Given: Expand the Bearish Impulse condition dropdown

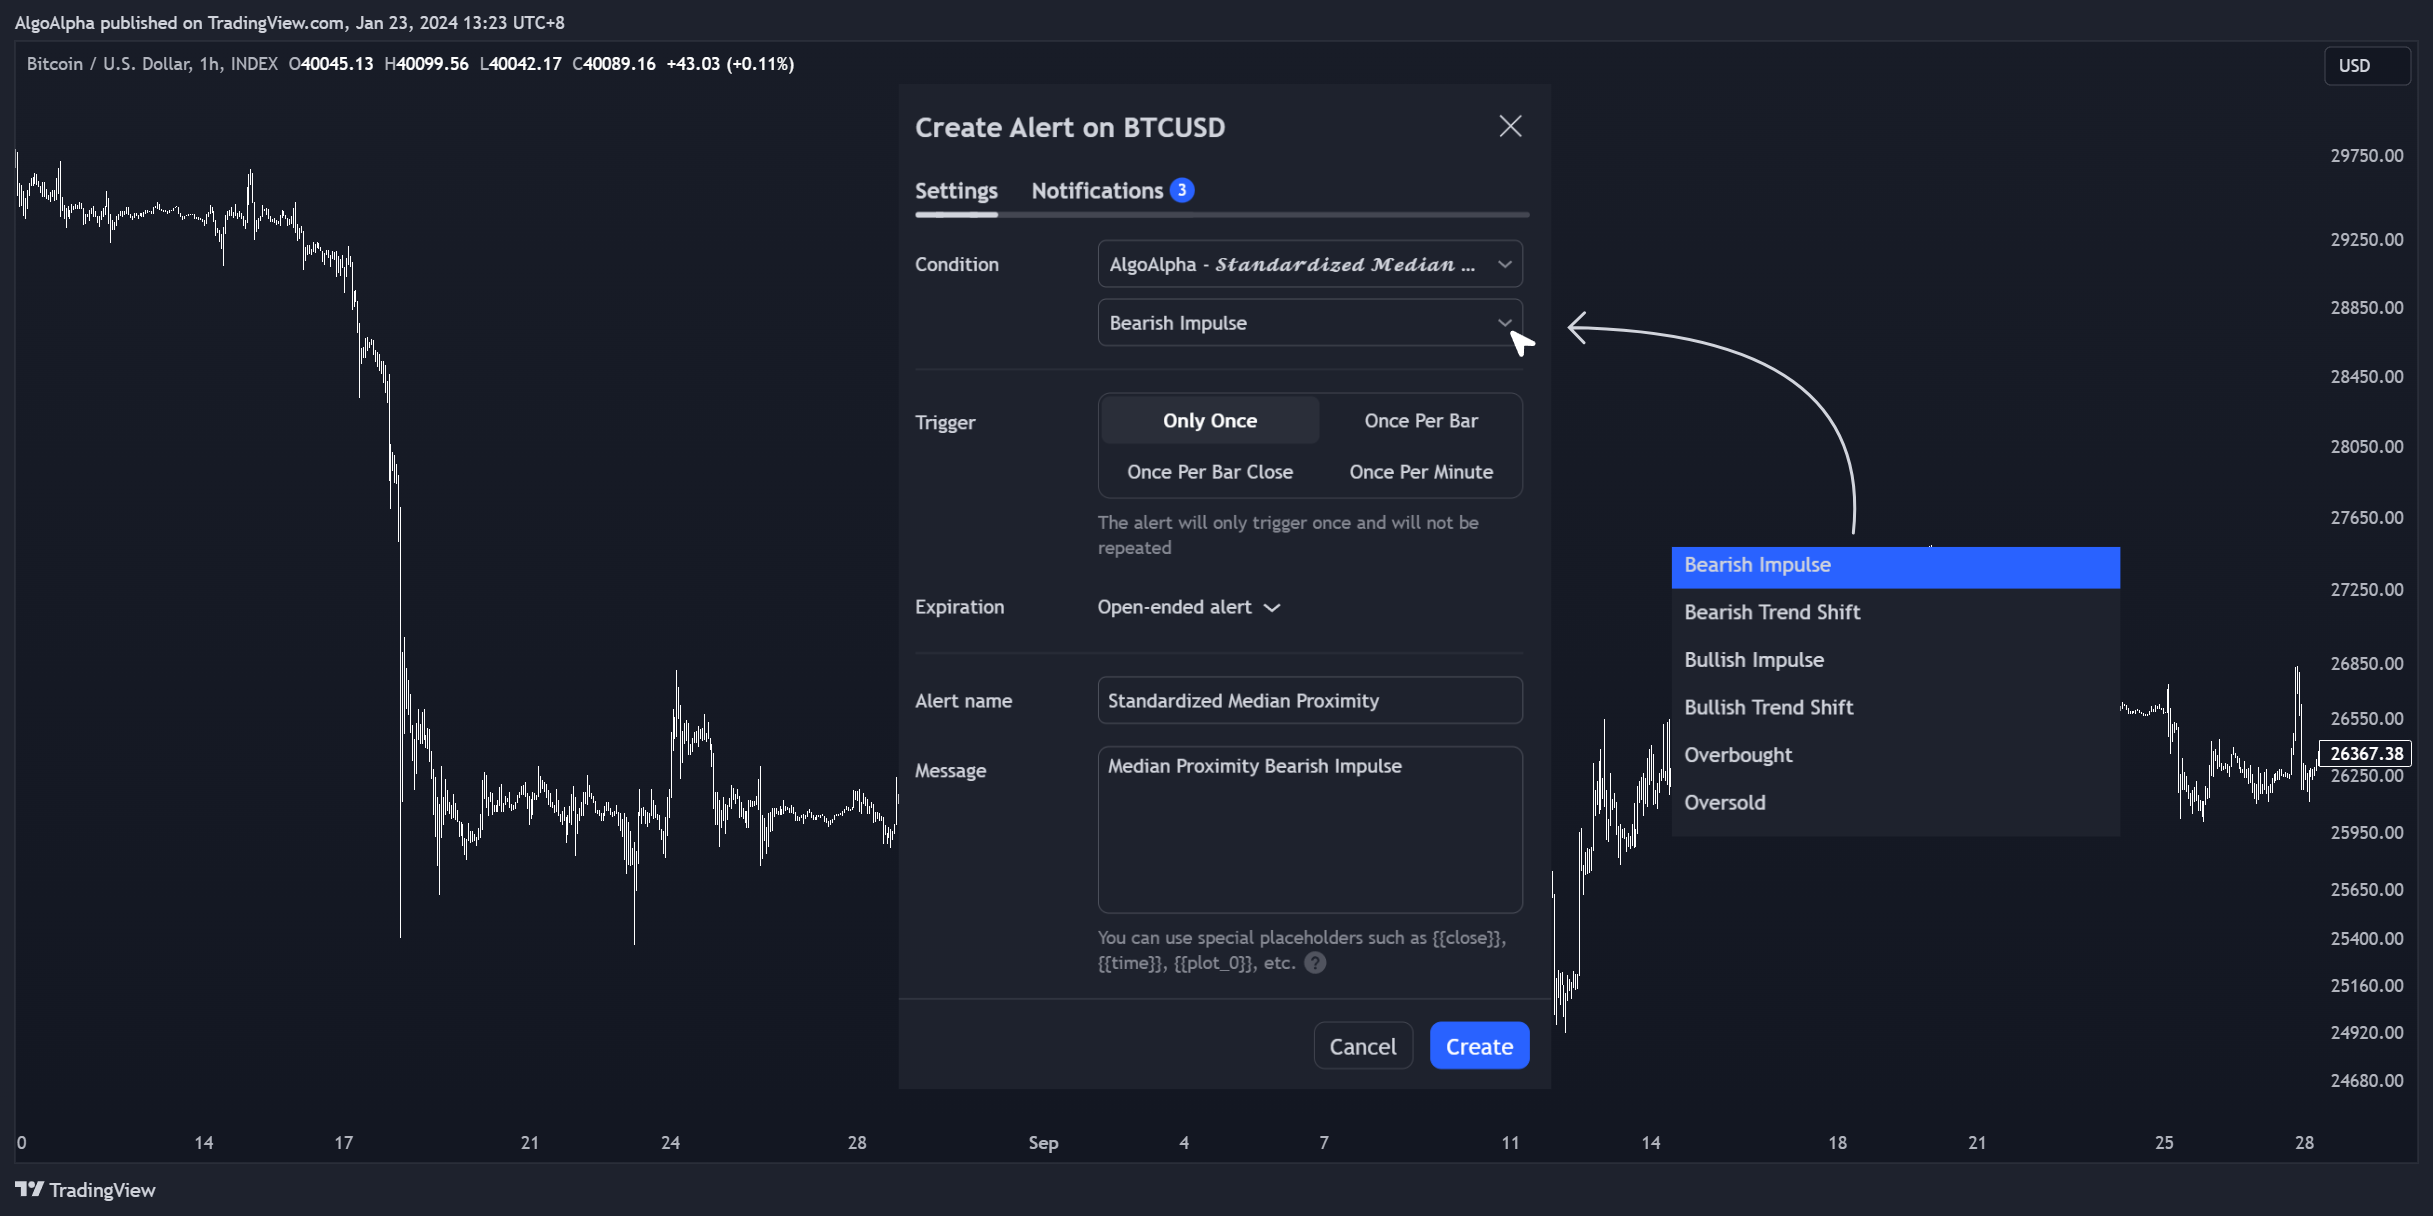Looking at the screenshot, I should point(1310,323).
